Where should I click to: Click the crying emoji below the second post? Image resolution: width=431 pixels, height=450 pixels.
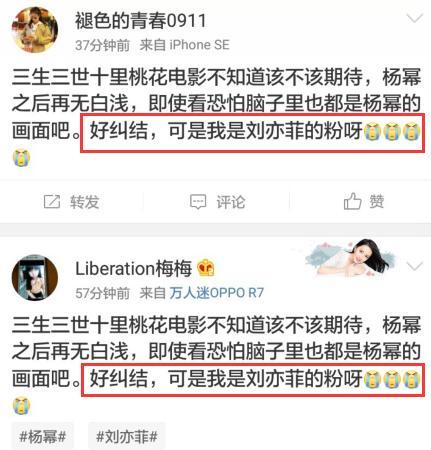tap(22, 406)
